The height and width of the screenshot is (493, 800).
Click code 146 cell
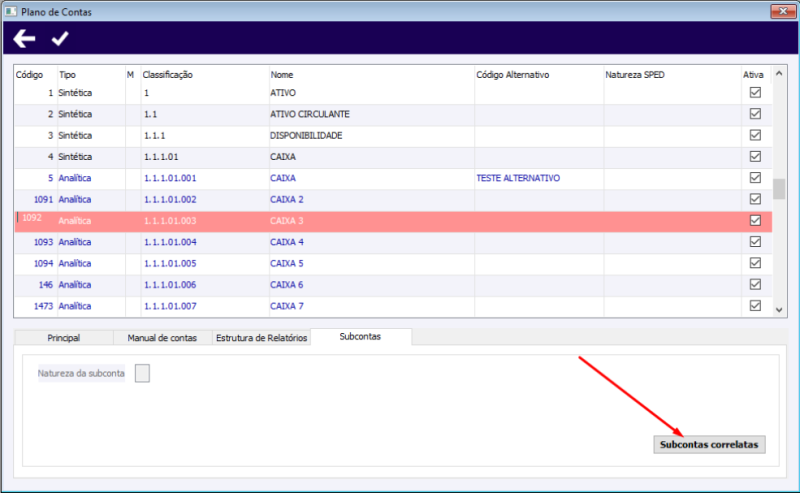(x=46, y=285)
